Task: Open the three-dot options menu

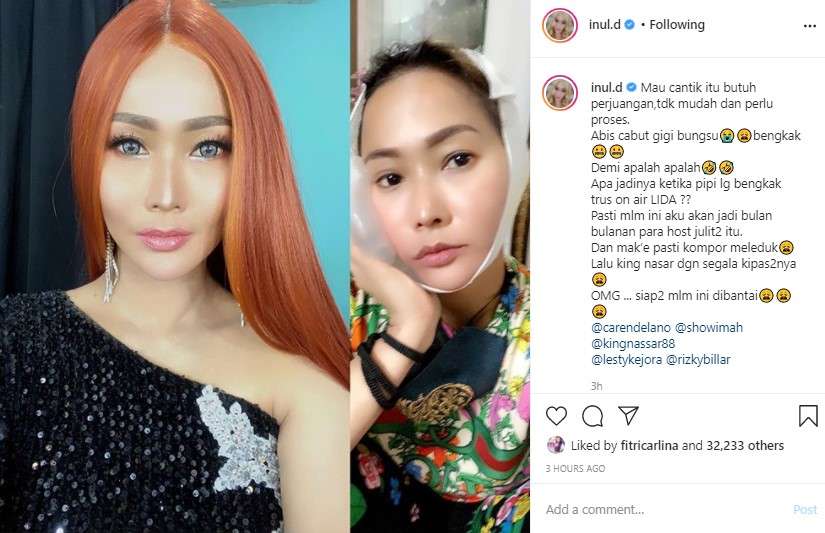Action: [x=810, y=26]
